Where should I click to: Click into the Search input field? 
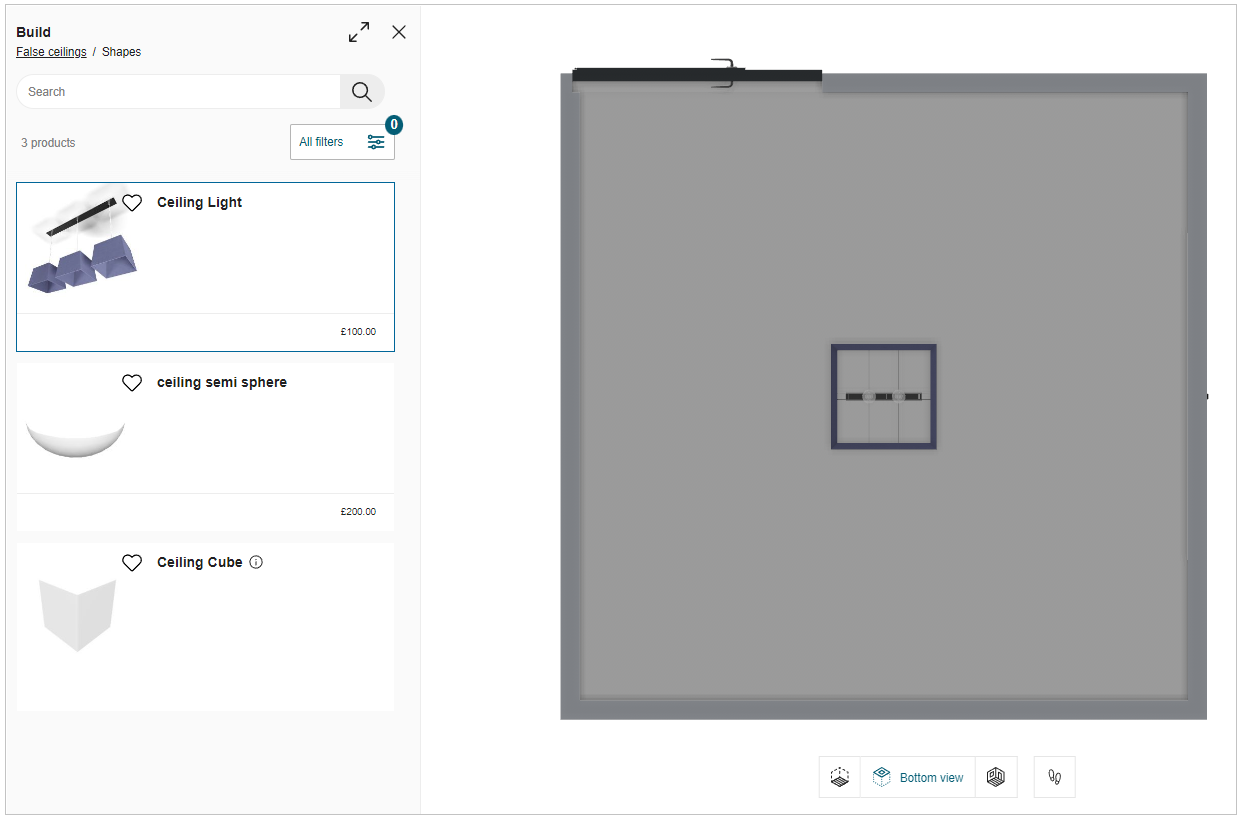point(180,92)
